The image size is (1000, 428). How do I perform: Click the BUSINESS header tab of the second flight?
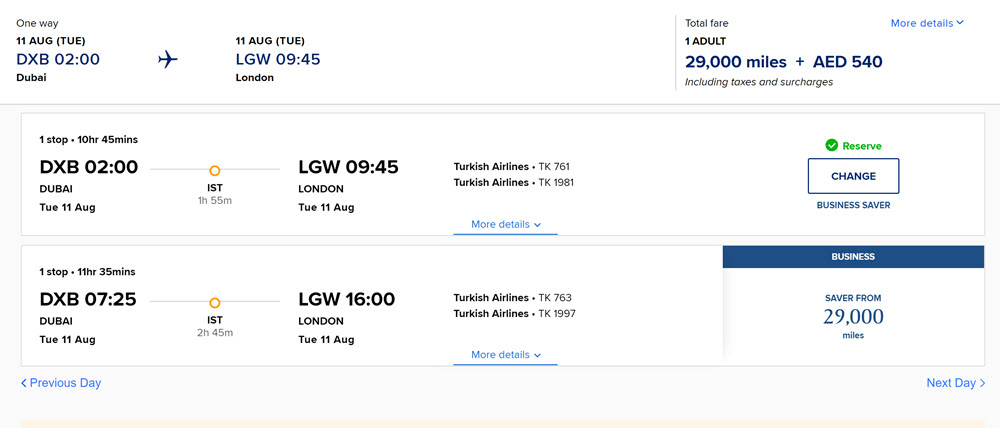click(853, 256)
